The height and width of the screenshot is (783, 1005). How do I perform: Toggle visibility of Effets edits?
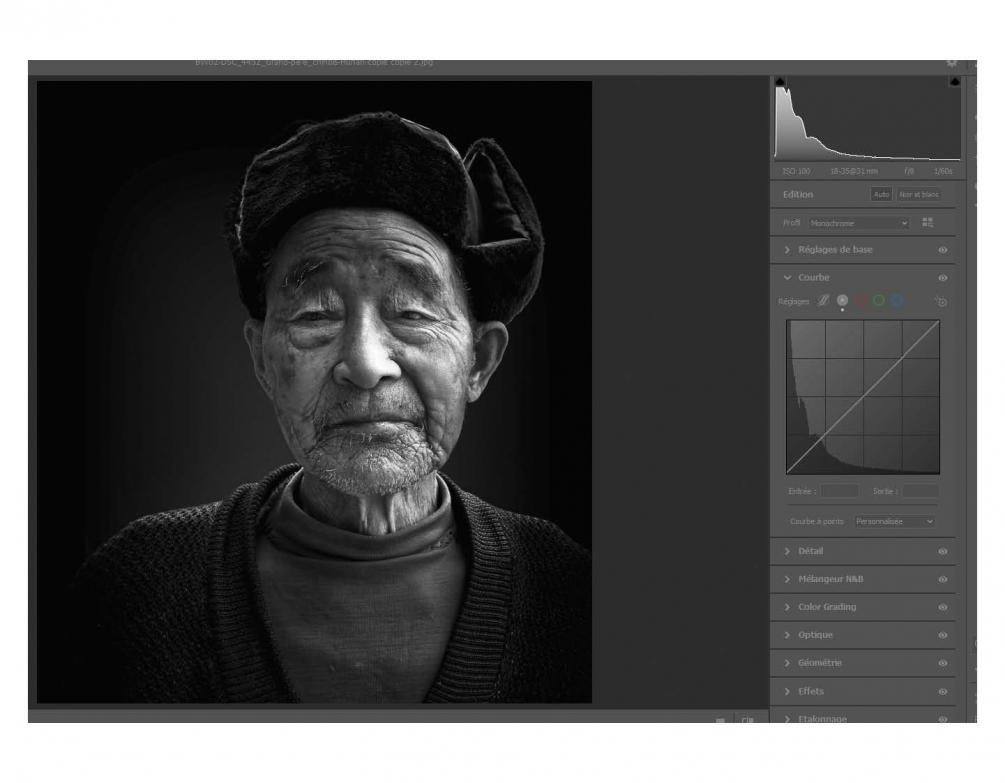click(943, 692)
